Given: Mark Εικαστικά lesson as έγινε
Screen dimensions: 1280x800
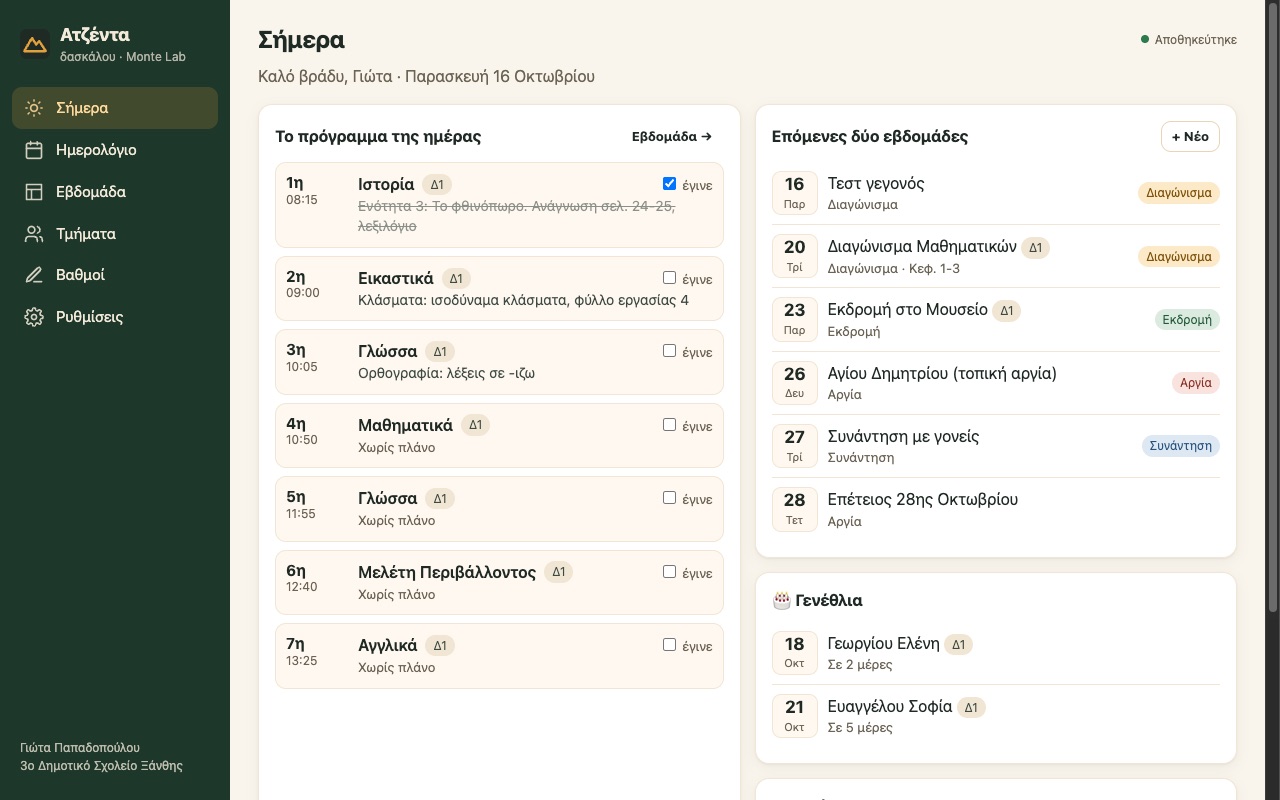Looking at the screenshot, I should [669, 278].
